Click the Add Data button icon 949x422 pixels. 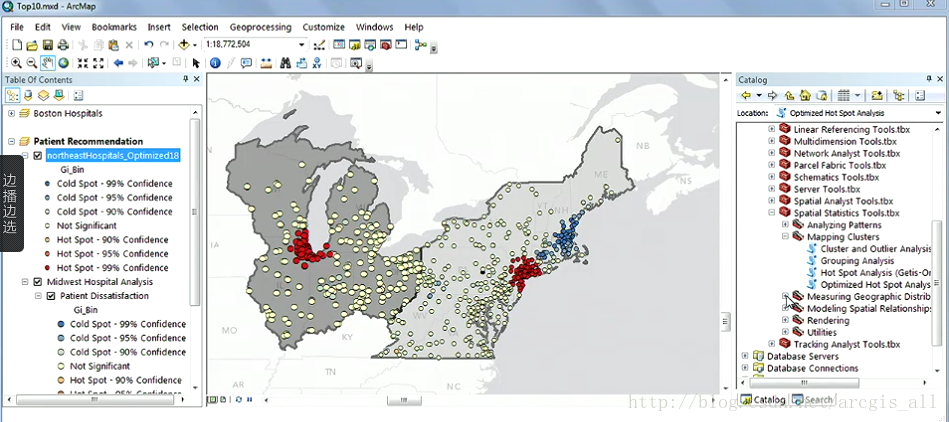coord(184,45)
